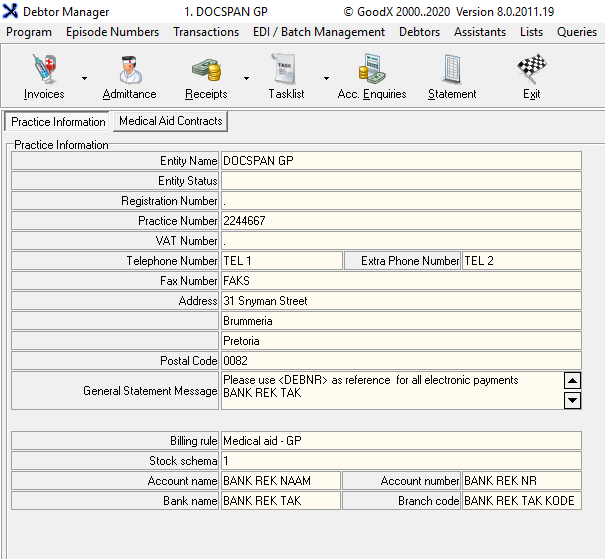Open the Tasklist toolbar icon

click(x=286, y=76)
